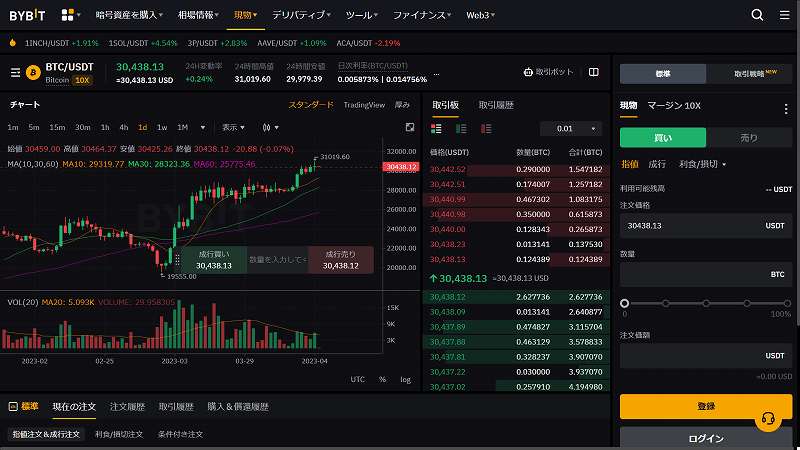Switch to trading strategy mode toggle
This screenshot has width=800, height=450.
[749, 74]
